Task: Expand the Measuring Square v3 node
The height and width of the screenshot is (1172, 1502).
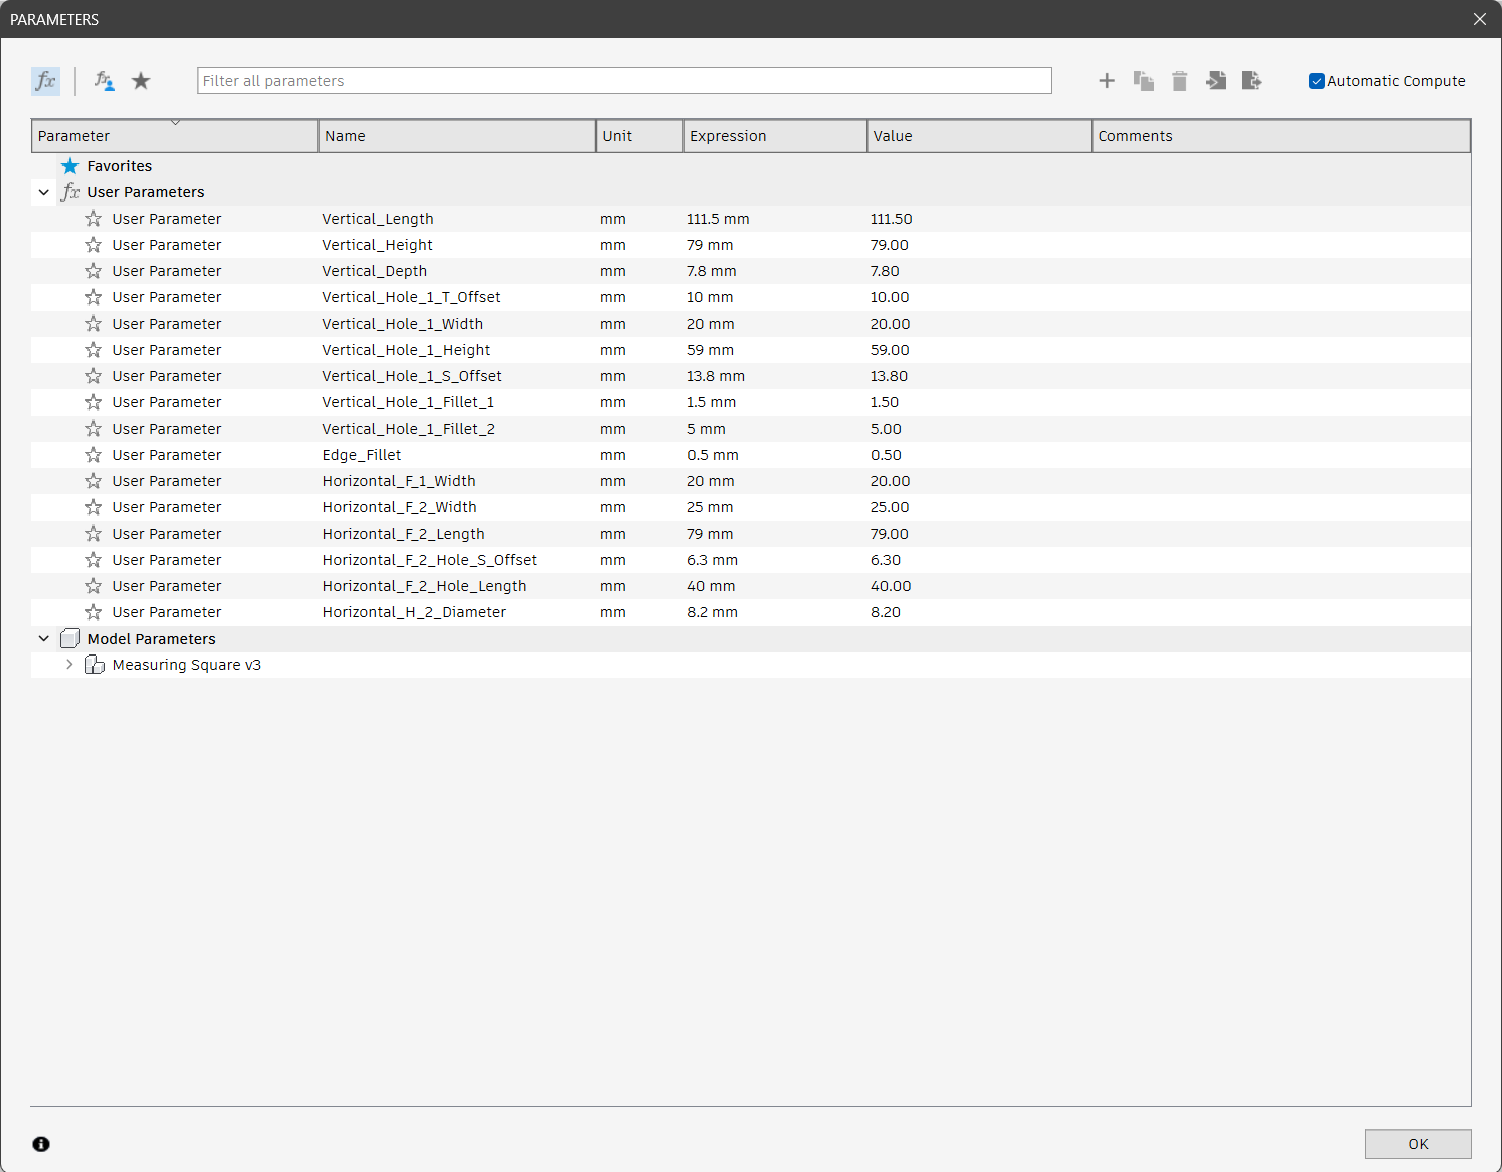Action: coord(69,665)
